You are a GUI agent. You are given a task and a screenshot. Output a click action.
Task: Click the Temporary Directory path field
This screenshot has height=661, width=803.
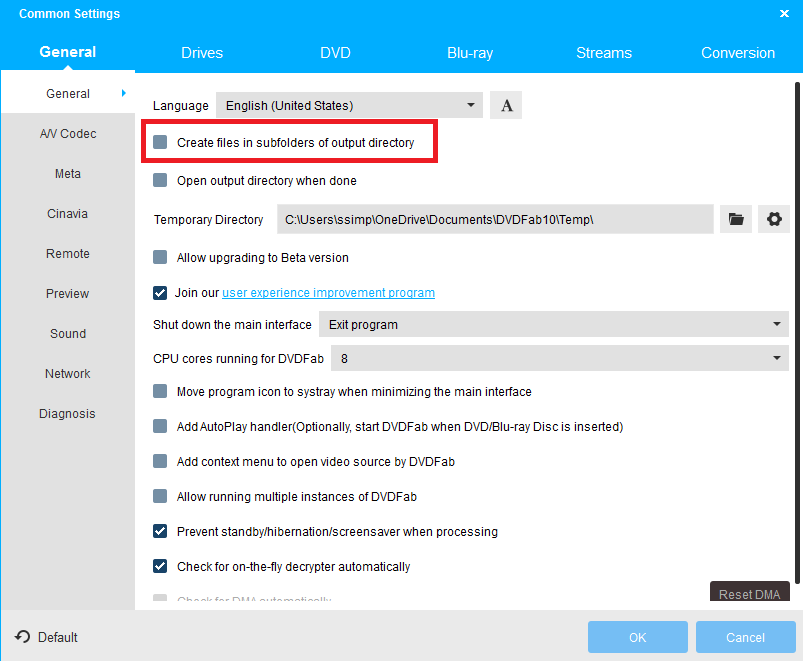tap(494, 219)
